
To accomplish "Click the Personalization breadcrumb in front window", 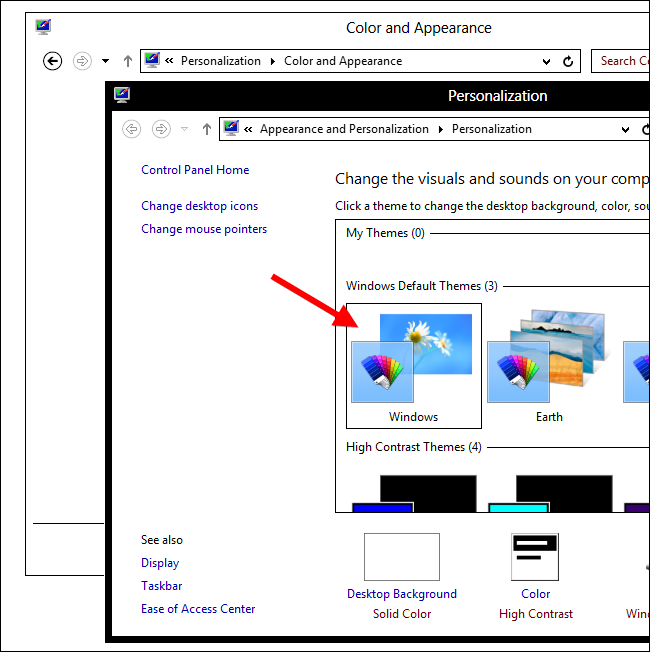I will click(x=492, y=129).
